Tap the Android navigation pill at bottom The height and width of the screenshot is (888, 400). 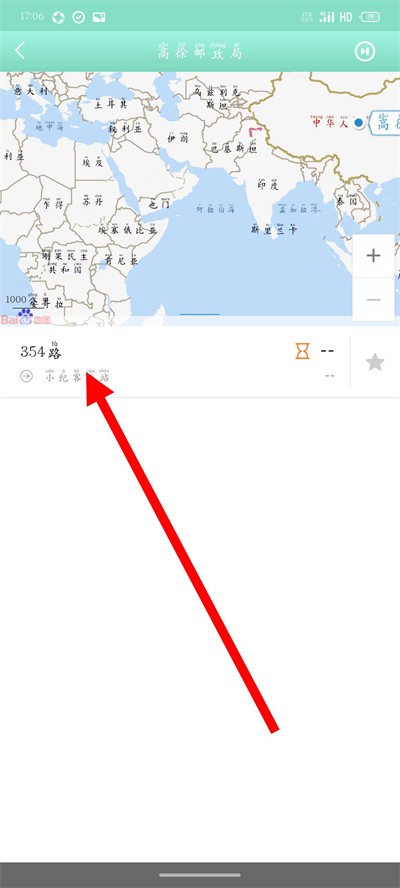click(x=200, y=875)
